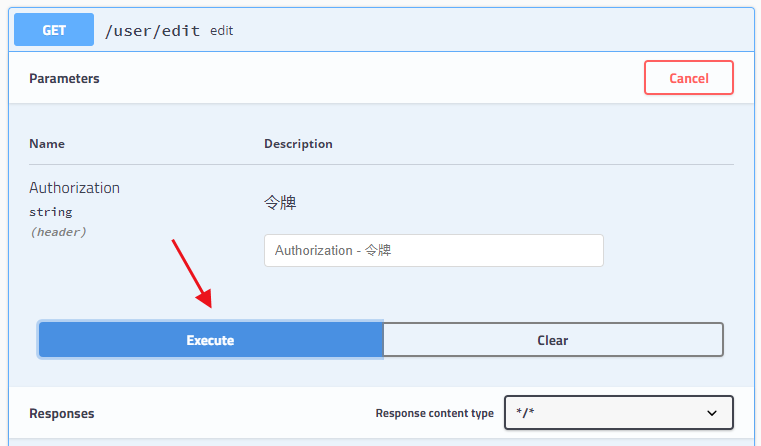Click the blue GET method badge
The height and width of the screenshot is (446, 761).
(54, 30)
